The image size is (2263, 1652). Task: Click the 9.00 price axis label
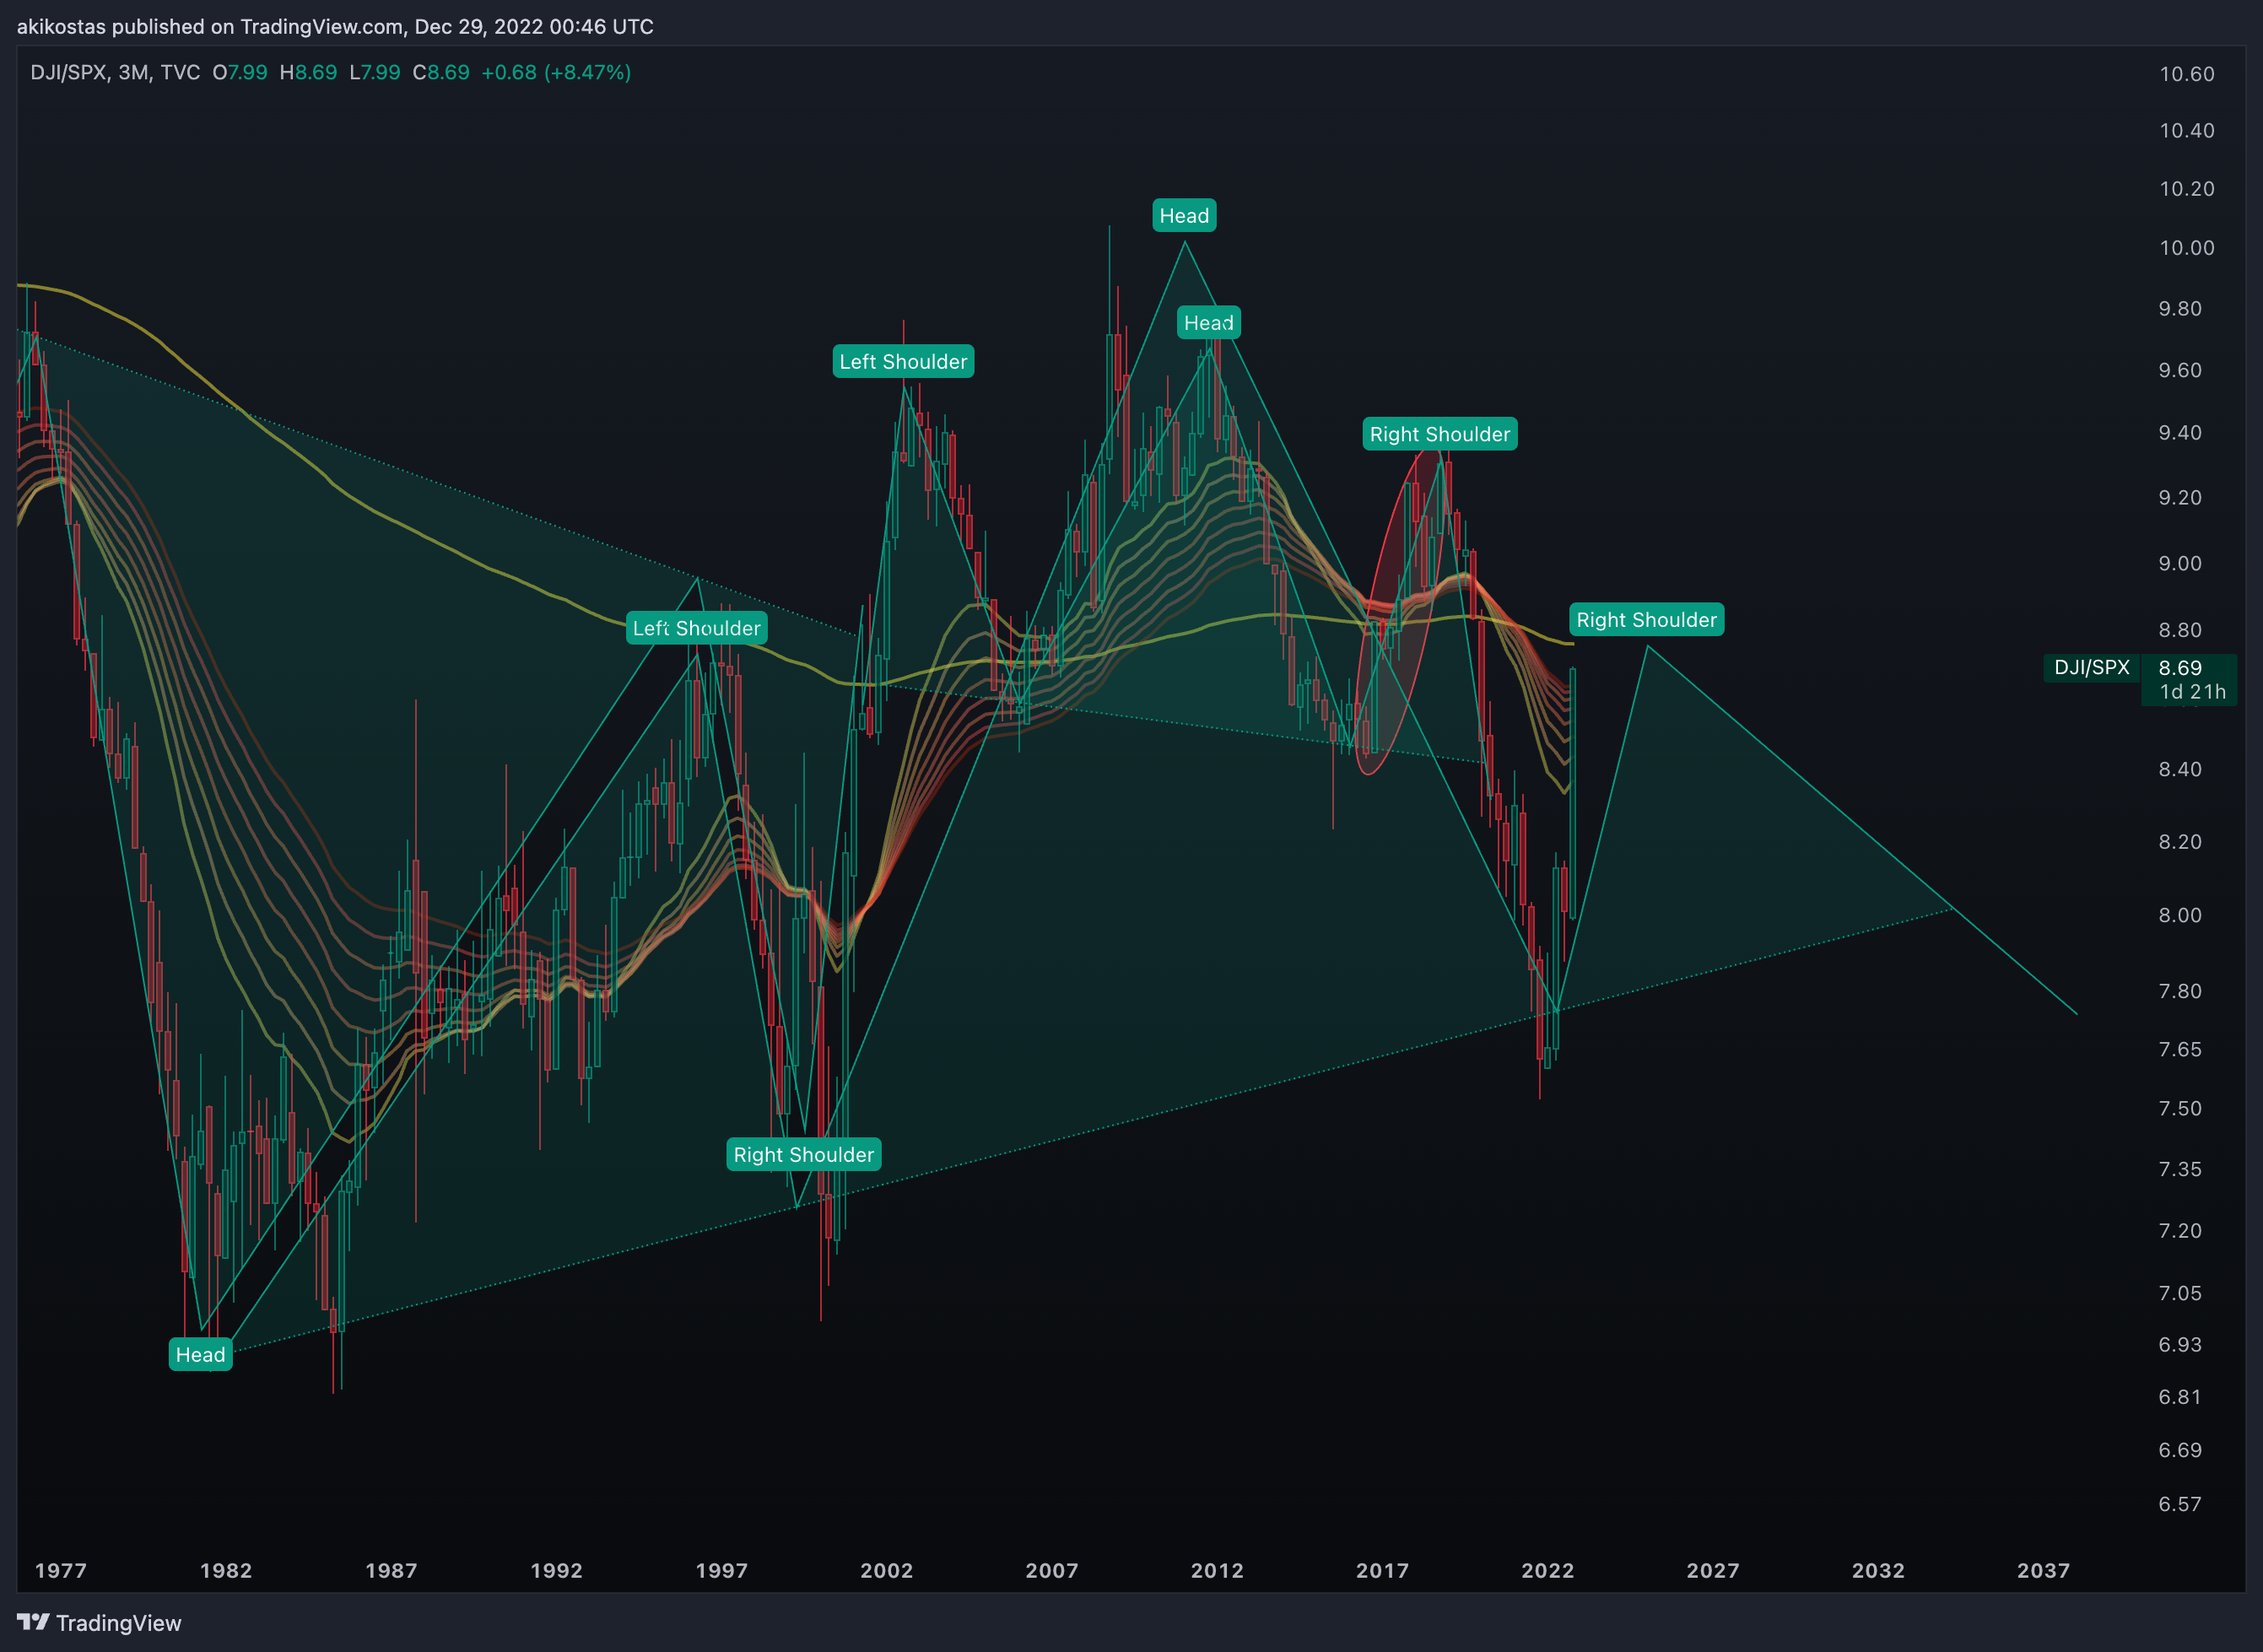pyautogui.click(x=2180, y=564)
